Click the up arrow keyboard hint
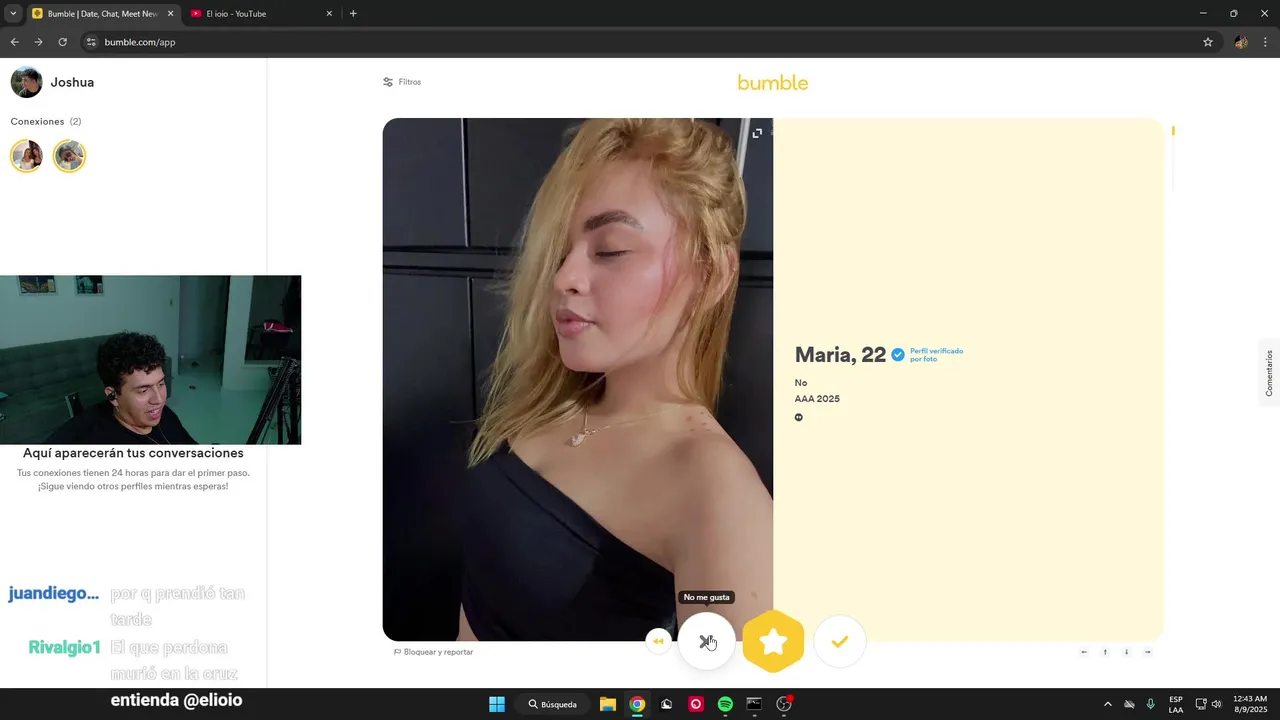 click(1105, 652)
